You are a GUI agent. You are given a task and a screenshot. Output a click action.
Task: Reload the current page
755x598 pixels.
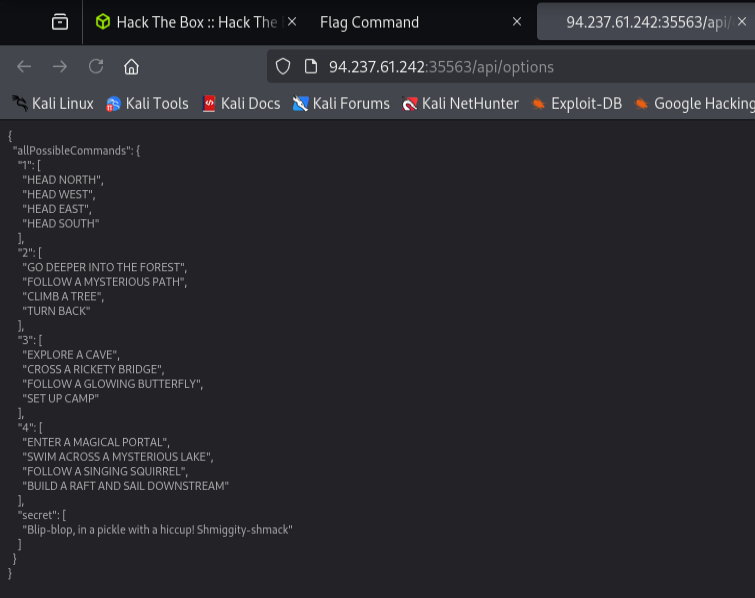click(x=96, y=66)
